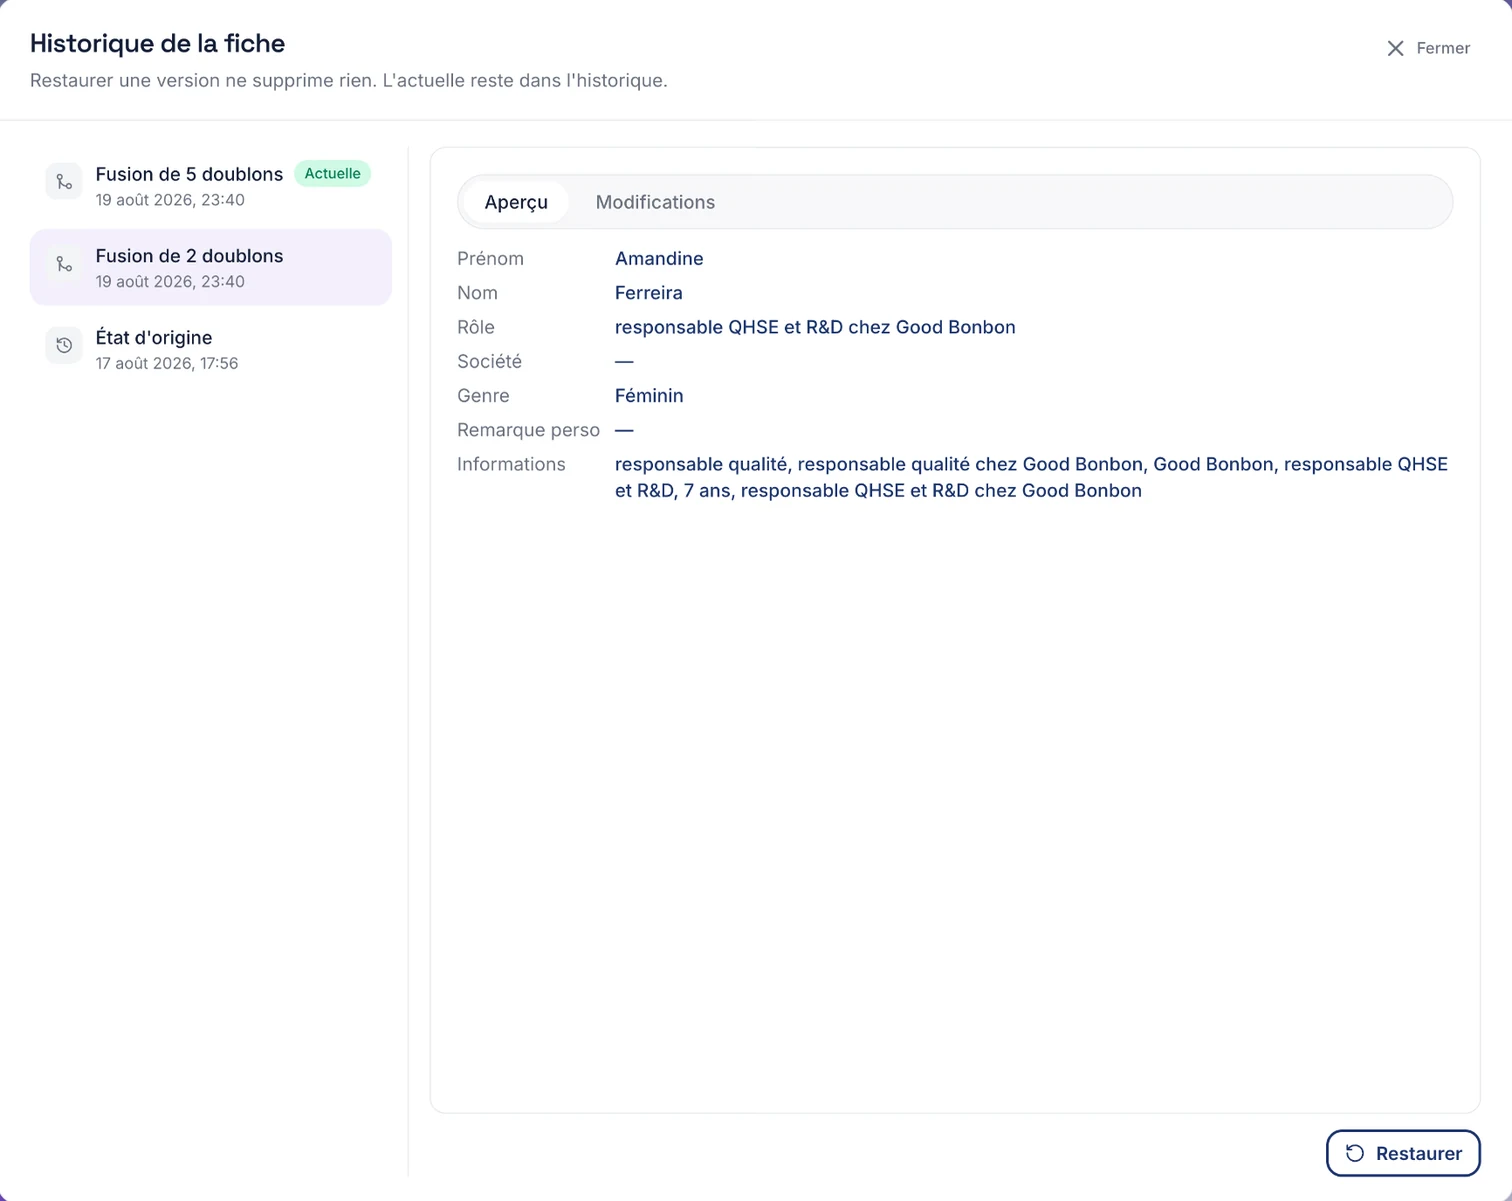This screenshot has height=1201, width=1512.
Task: Click the Genre value Féminin
Action: pos(649,395)
